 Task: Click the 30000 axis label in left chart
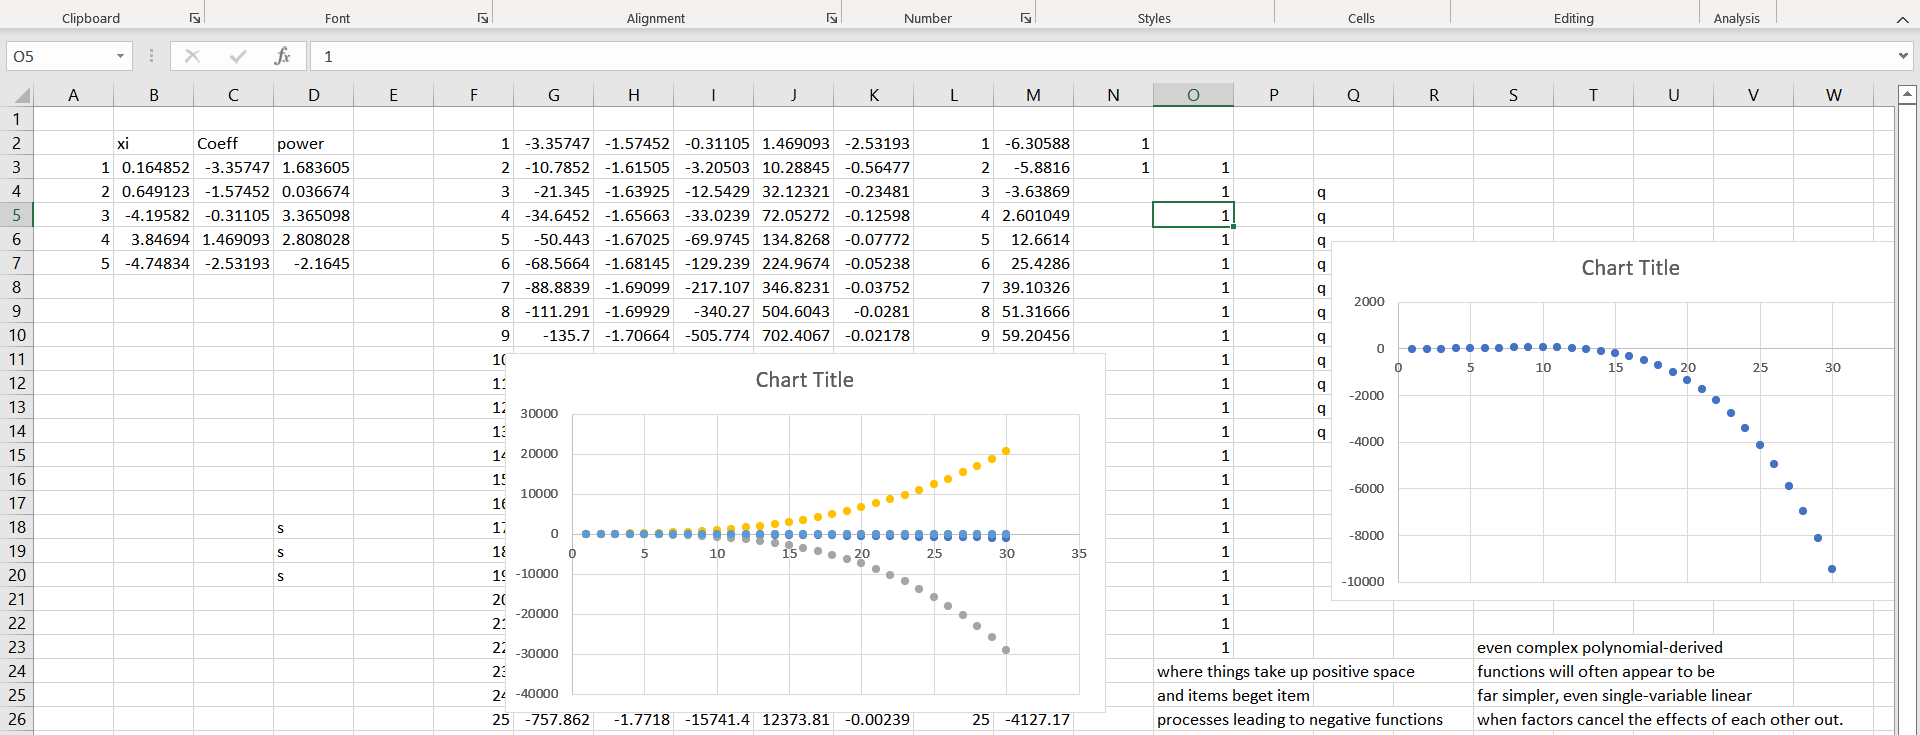point(539,413)
